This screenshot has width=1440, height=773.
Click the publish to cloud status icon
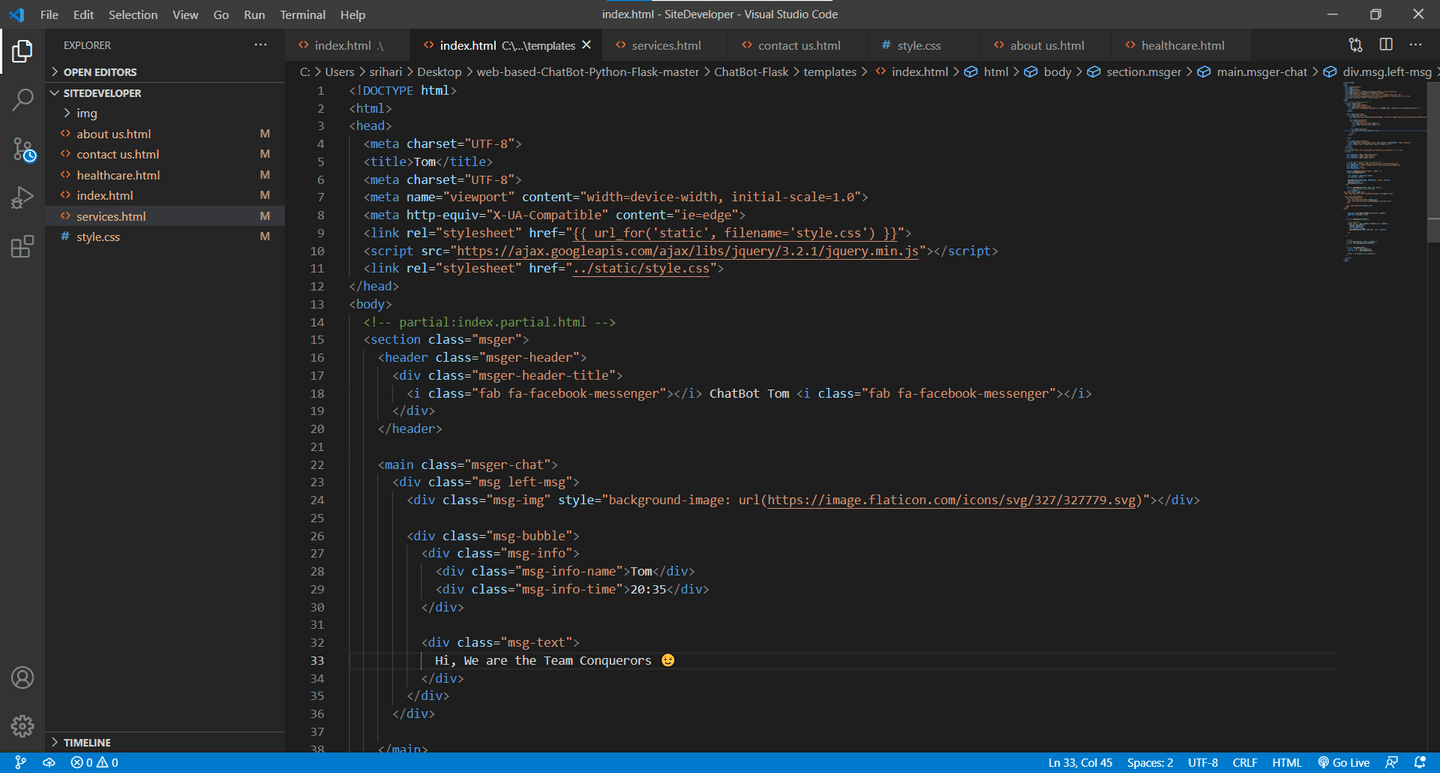(x=49, y=763)
